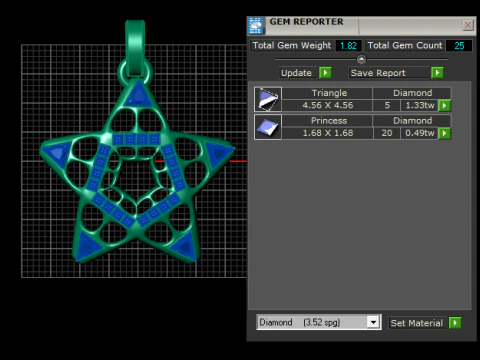Select the pendant bail loop
Image resolution: width=480 pixels, height=360 pixels.
[x=135, y=48]
